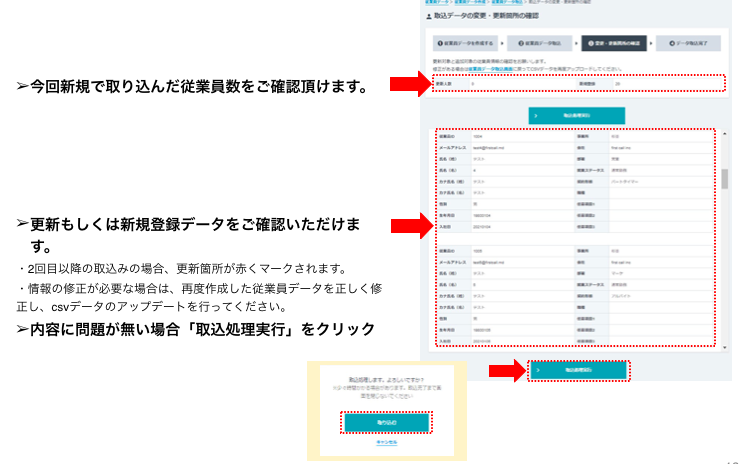Confirm the import with the 取り込む dialog button
The height and width of the screenshot is (464, 750).
pos(386,422)
